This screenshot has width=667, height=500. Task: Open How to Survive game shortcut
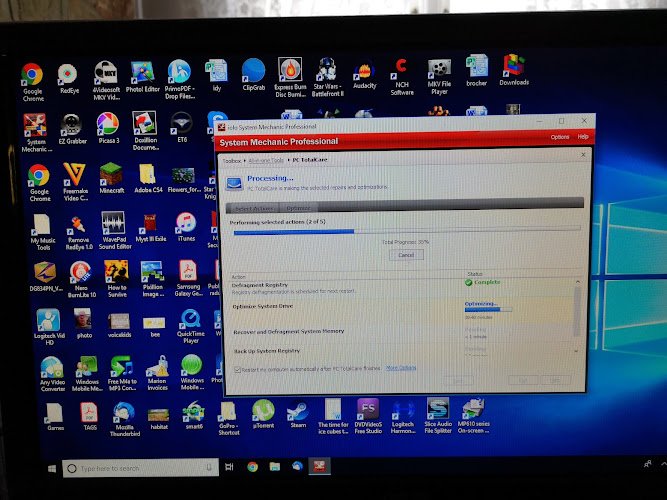click(x=117, y=279)
